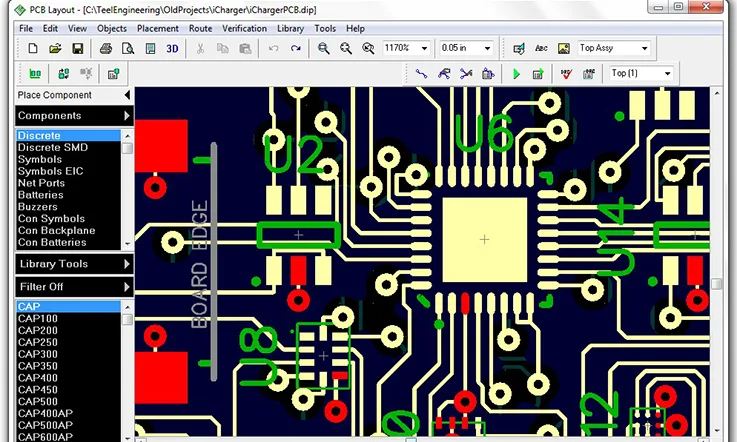Click the Zoom In magnifier

click(346, 48)
